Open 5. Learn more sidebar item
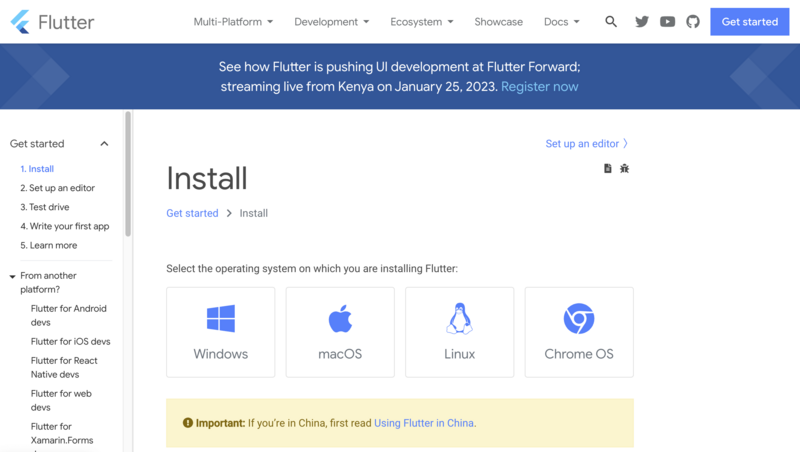The height and width of the screenshot is (452, 800). coord(48,245)
